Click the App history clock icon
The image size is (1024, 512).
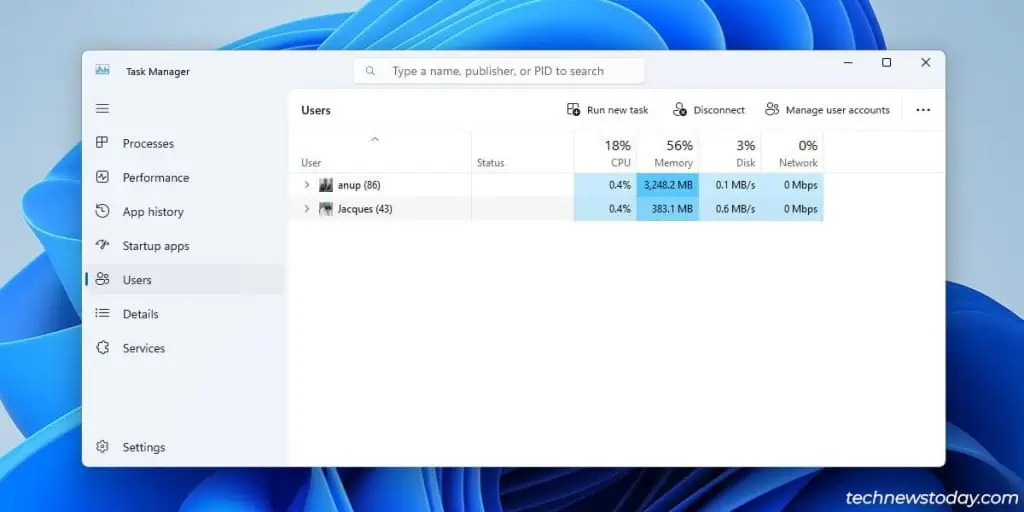(102, 211)
